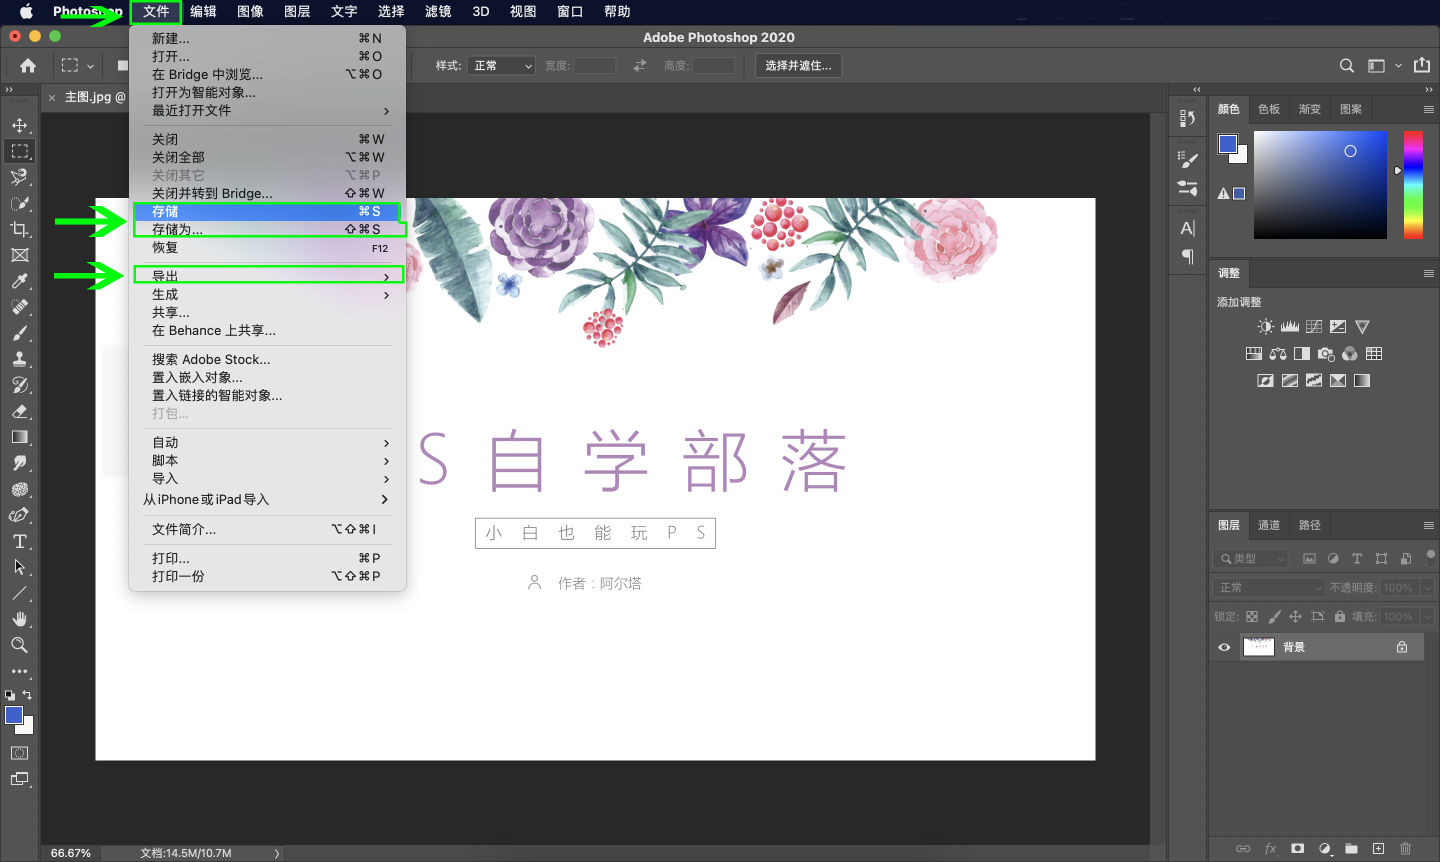This screenshot has width=1440, height=862.
Task: Select the Move tool in the toolbar
Action: [x=20, y=125]
